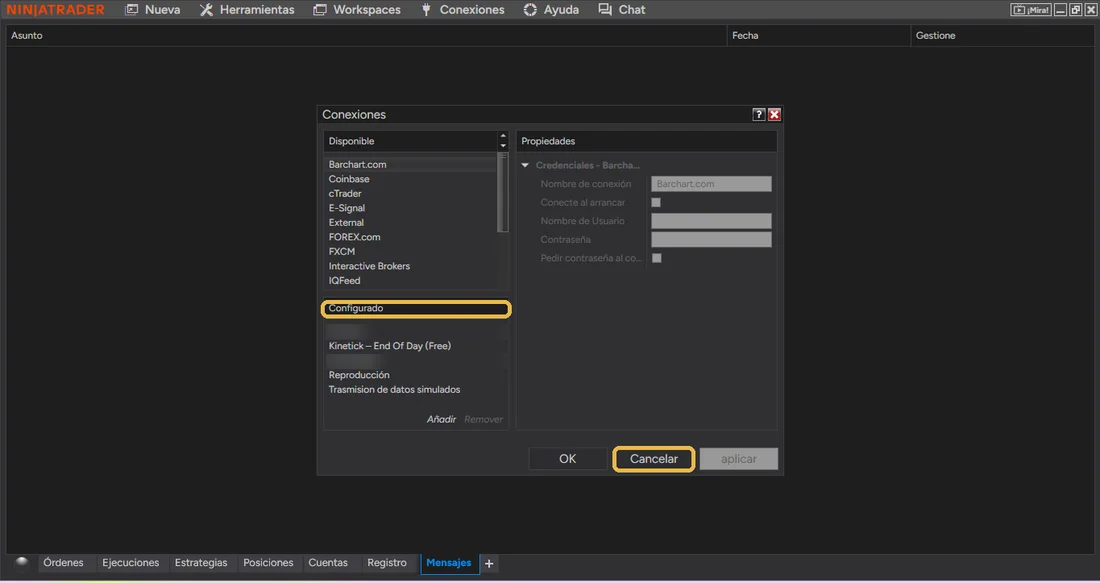Collapse the Credenciales - Barcha... section
Screen dimensions: 1100x583
(x=525, y=166)
